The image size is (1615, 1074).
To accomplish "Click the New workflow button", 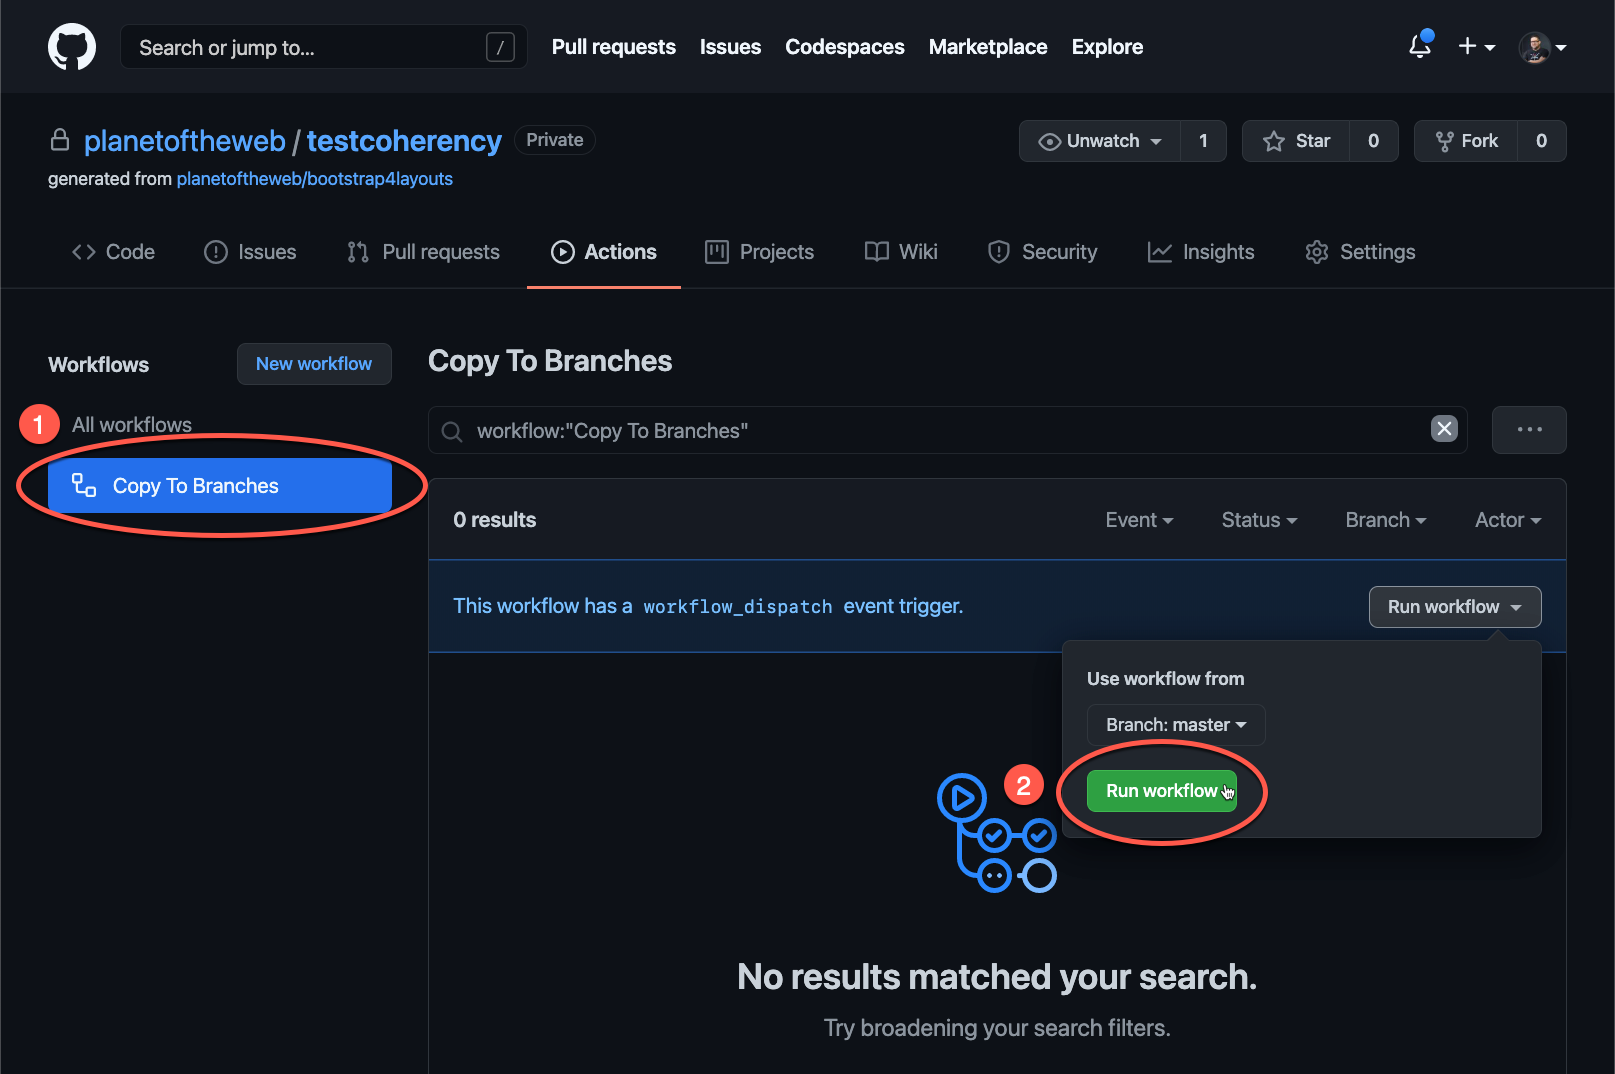I will coord(314,364).
